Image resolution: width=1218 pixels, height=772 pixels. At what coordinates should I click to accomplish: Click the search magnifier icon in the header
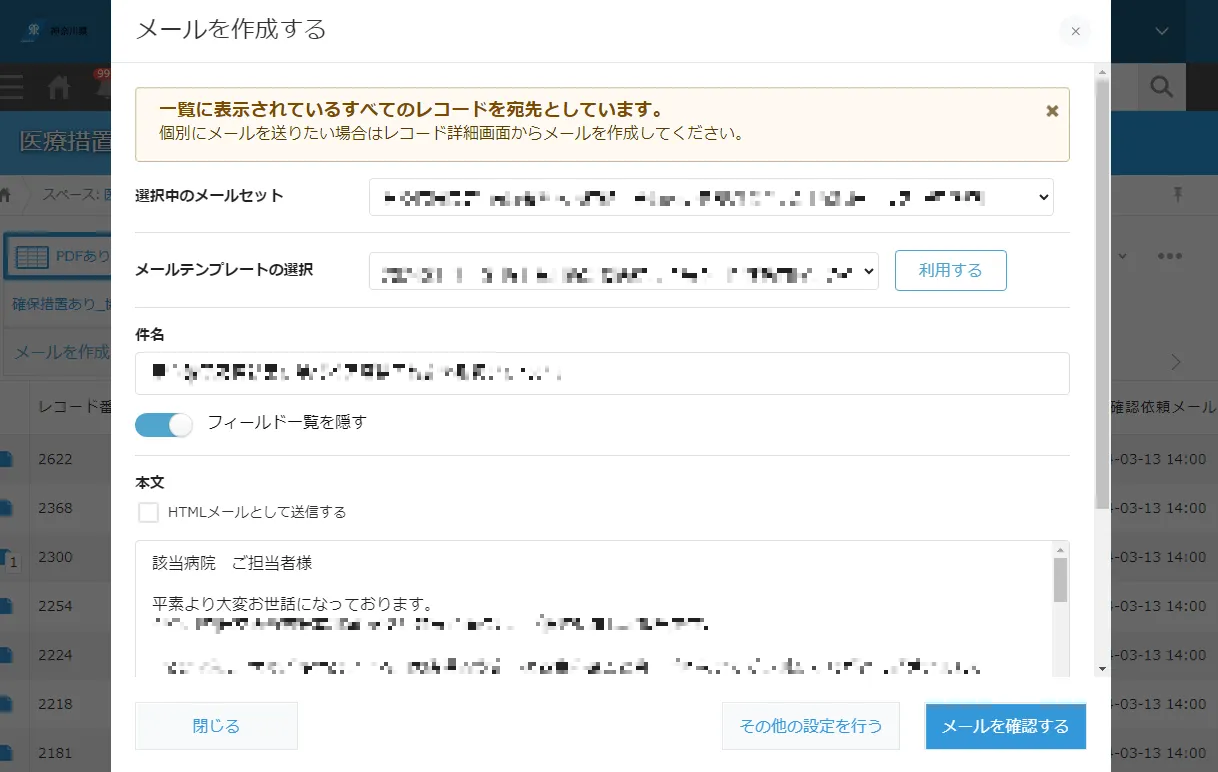(1161, 88)
